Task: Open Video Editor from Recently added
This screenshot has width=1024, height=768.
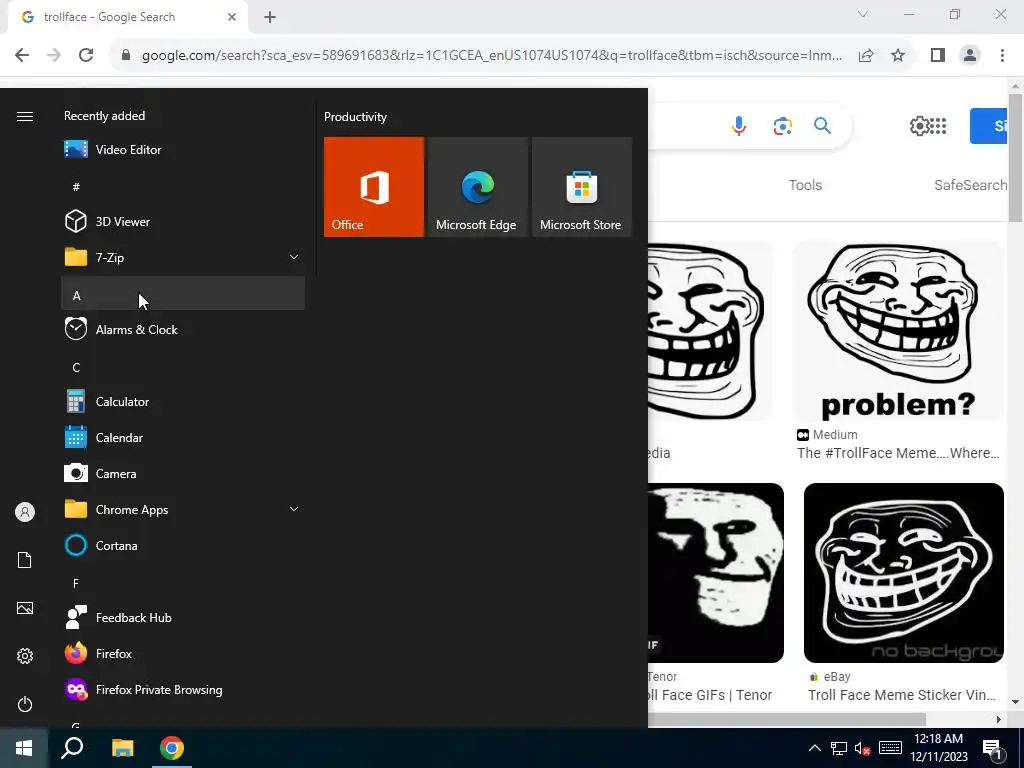Action: pyautogui.click(x=183, y=150)
